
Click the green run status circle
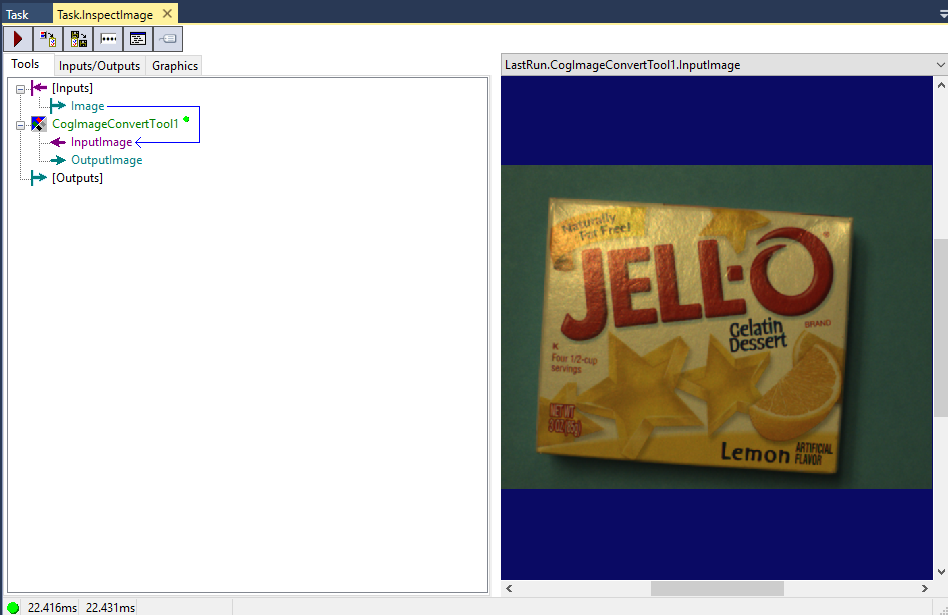[x=13, y=607]
